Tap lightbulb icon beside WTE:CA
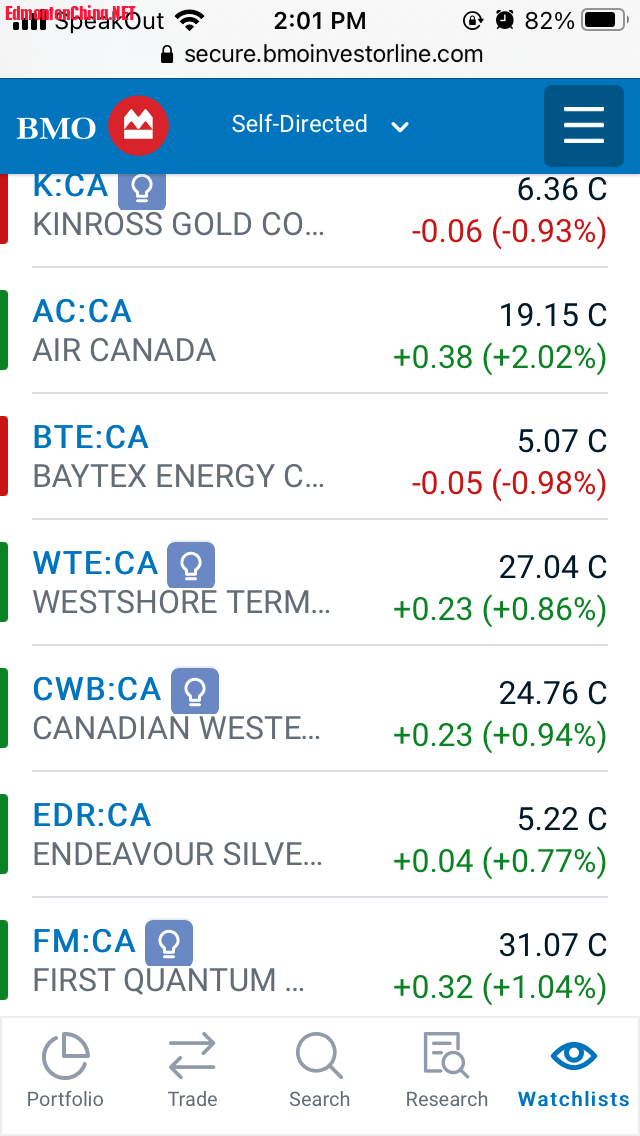The height and width of the screenshot is (1136, 640). click(x=190, y=565)
